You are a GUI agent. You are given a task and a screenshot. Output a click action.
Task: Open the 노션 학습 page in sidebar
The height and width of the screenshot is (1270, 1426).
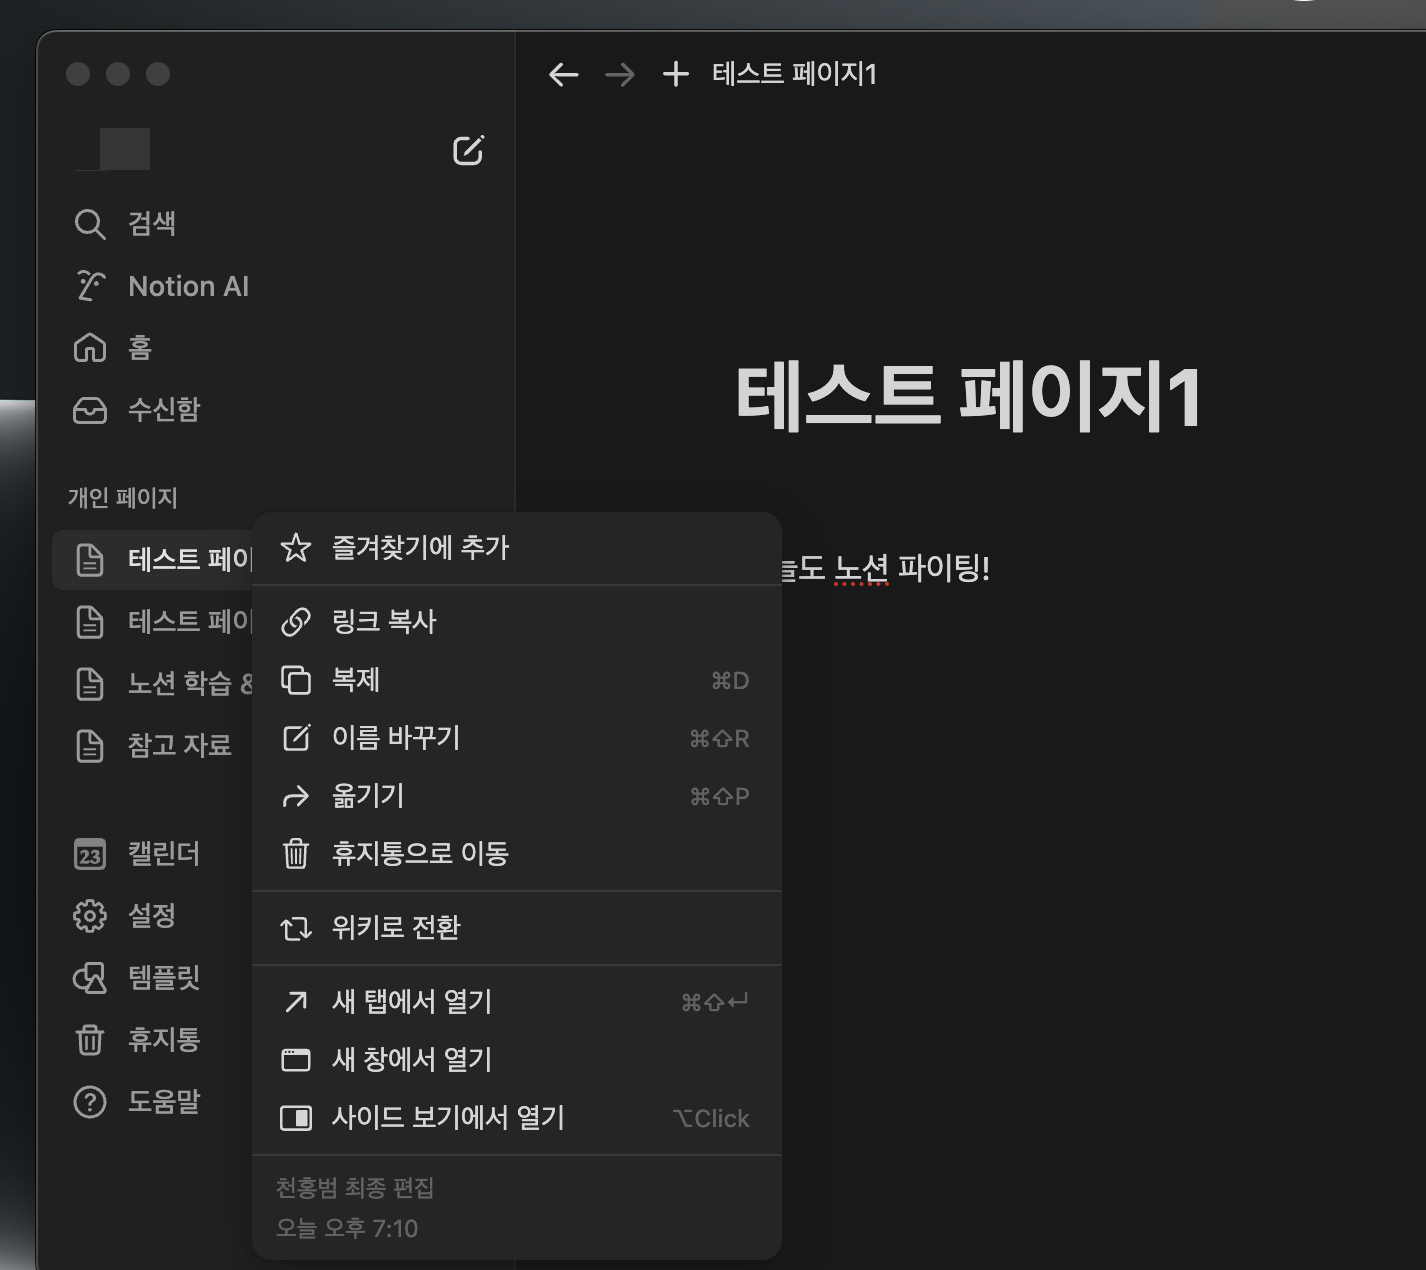(x=152, y=684)
